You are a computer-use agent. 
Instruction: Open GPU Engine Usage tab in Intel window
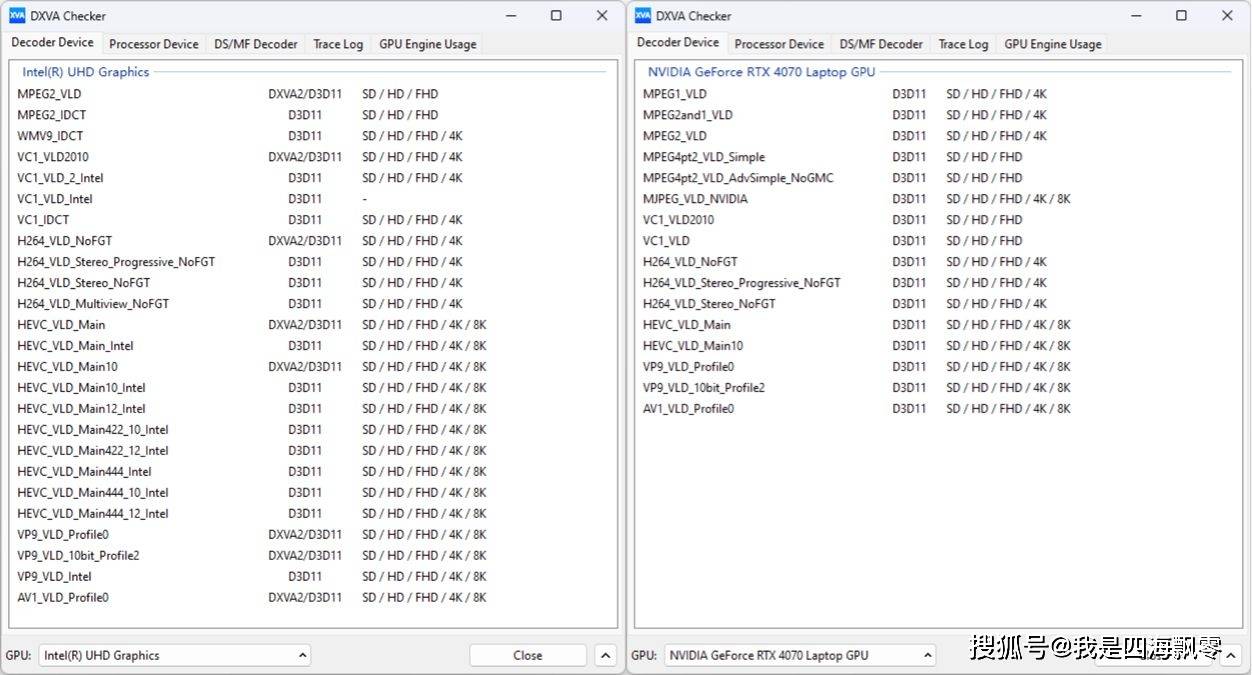click(428, 44)
